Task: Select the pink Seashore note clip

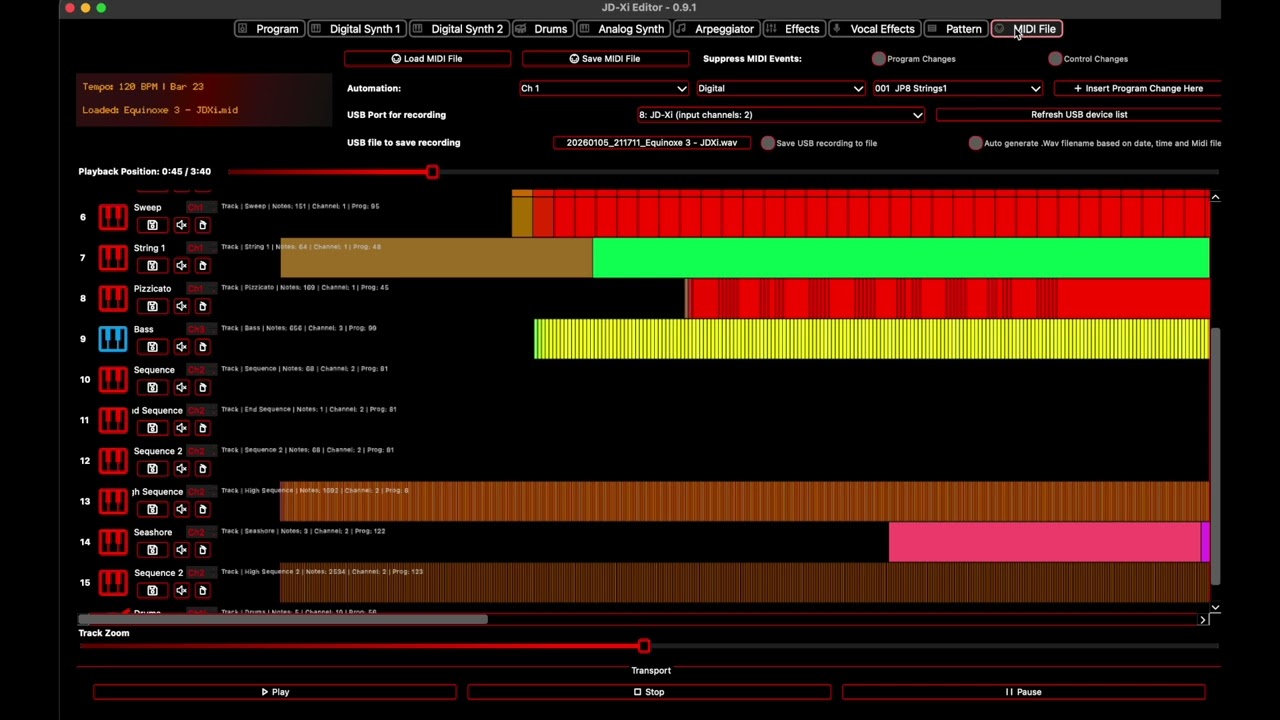Action: coord(1045,542)
